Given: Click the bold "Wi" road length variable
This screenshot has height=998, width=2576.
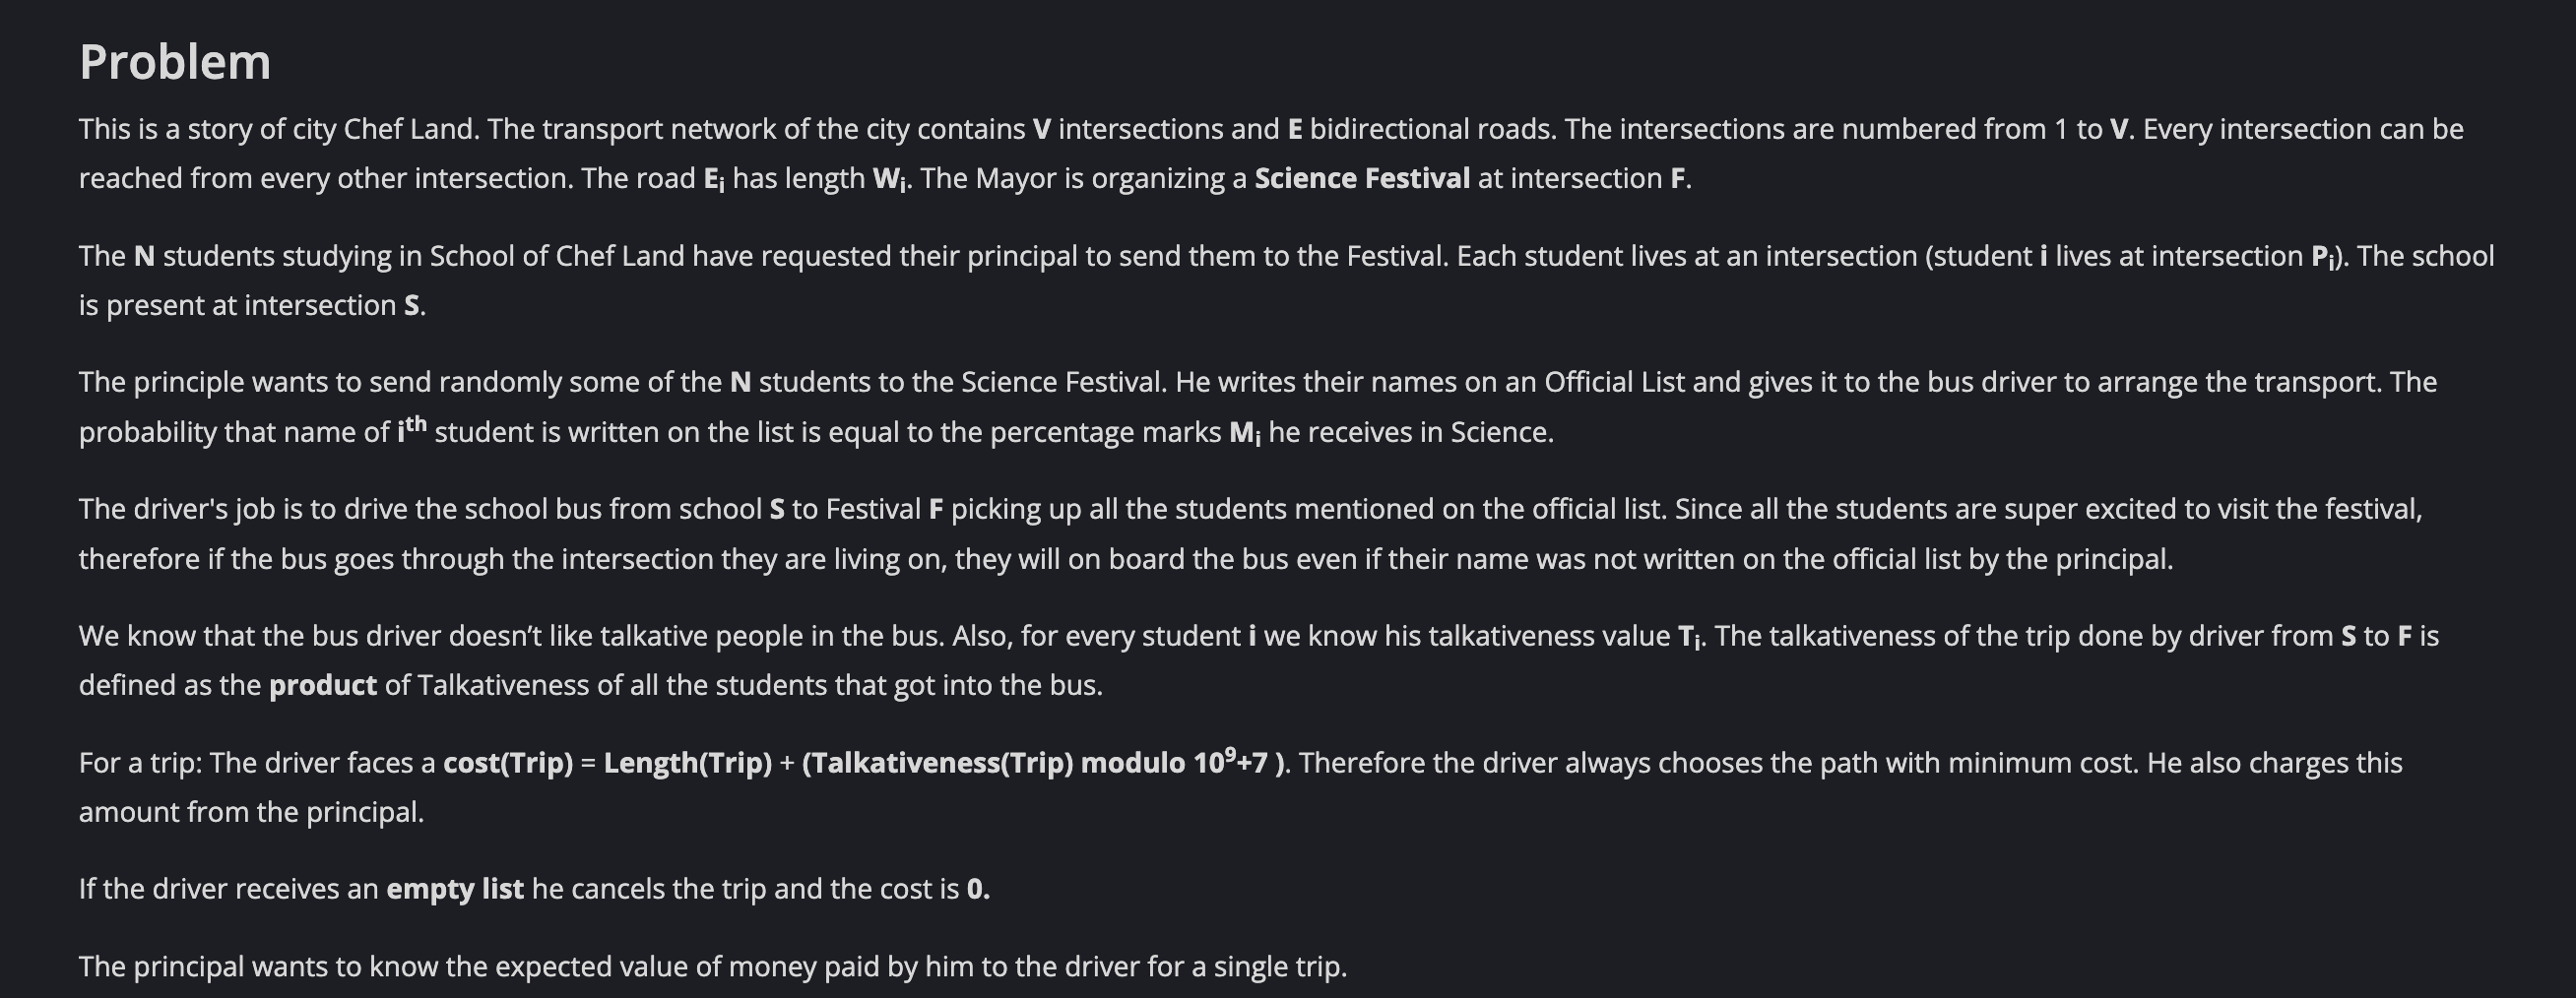Looking at the screenshot, I should click(889, 179).
